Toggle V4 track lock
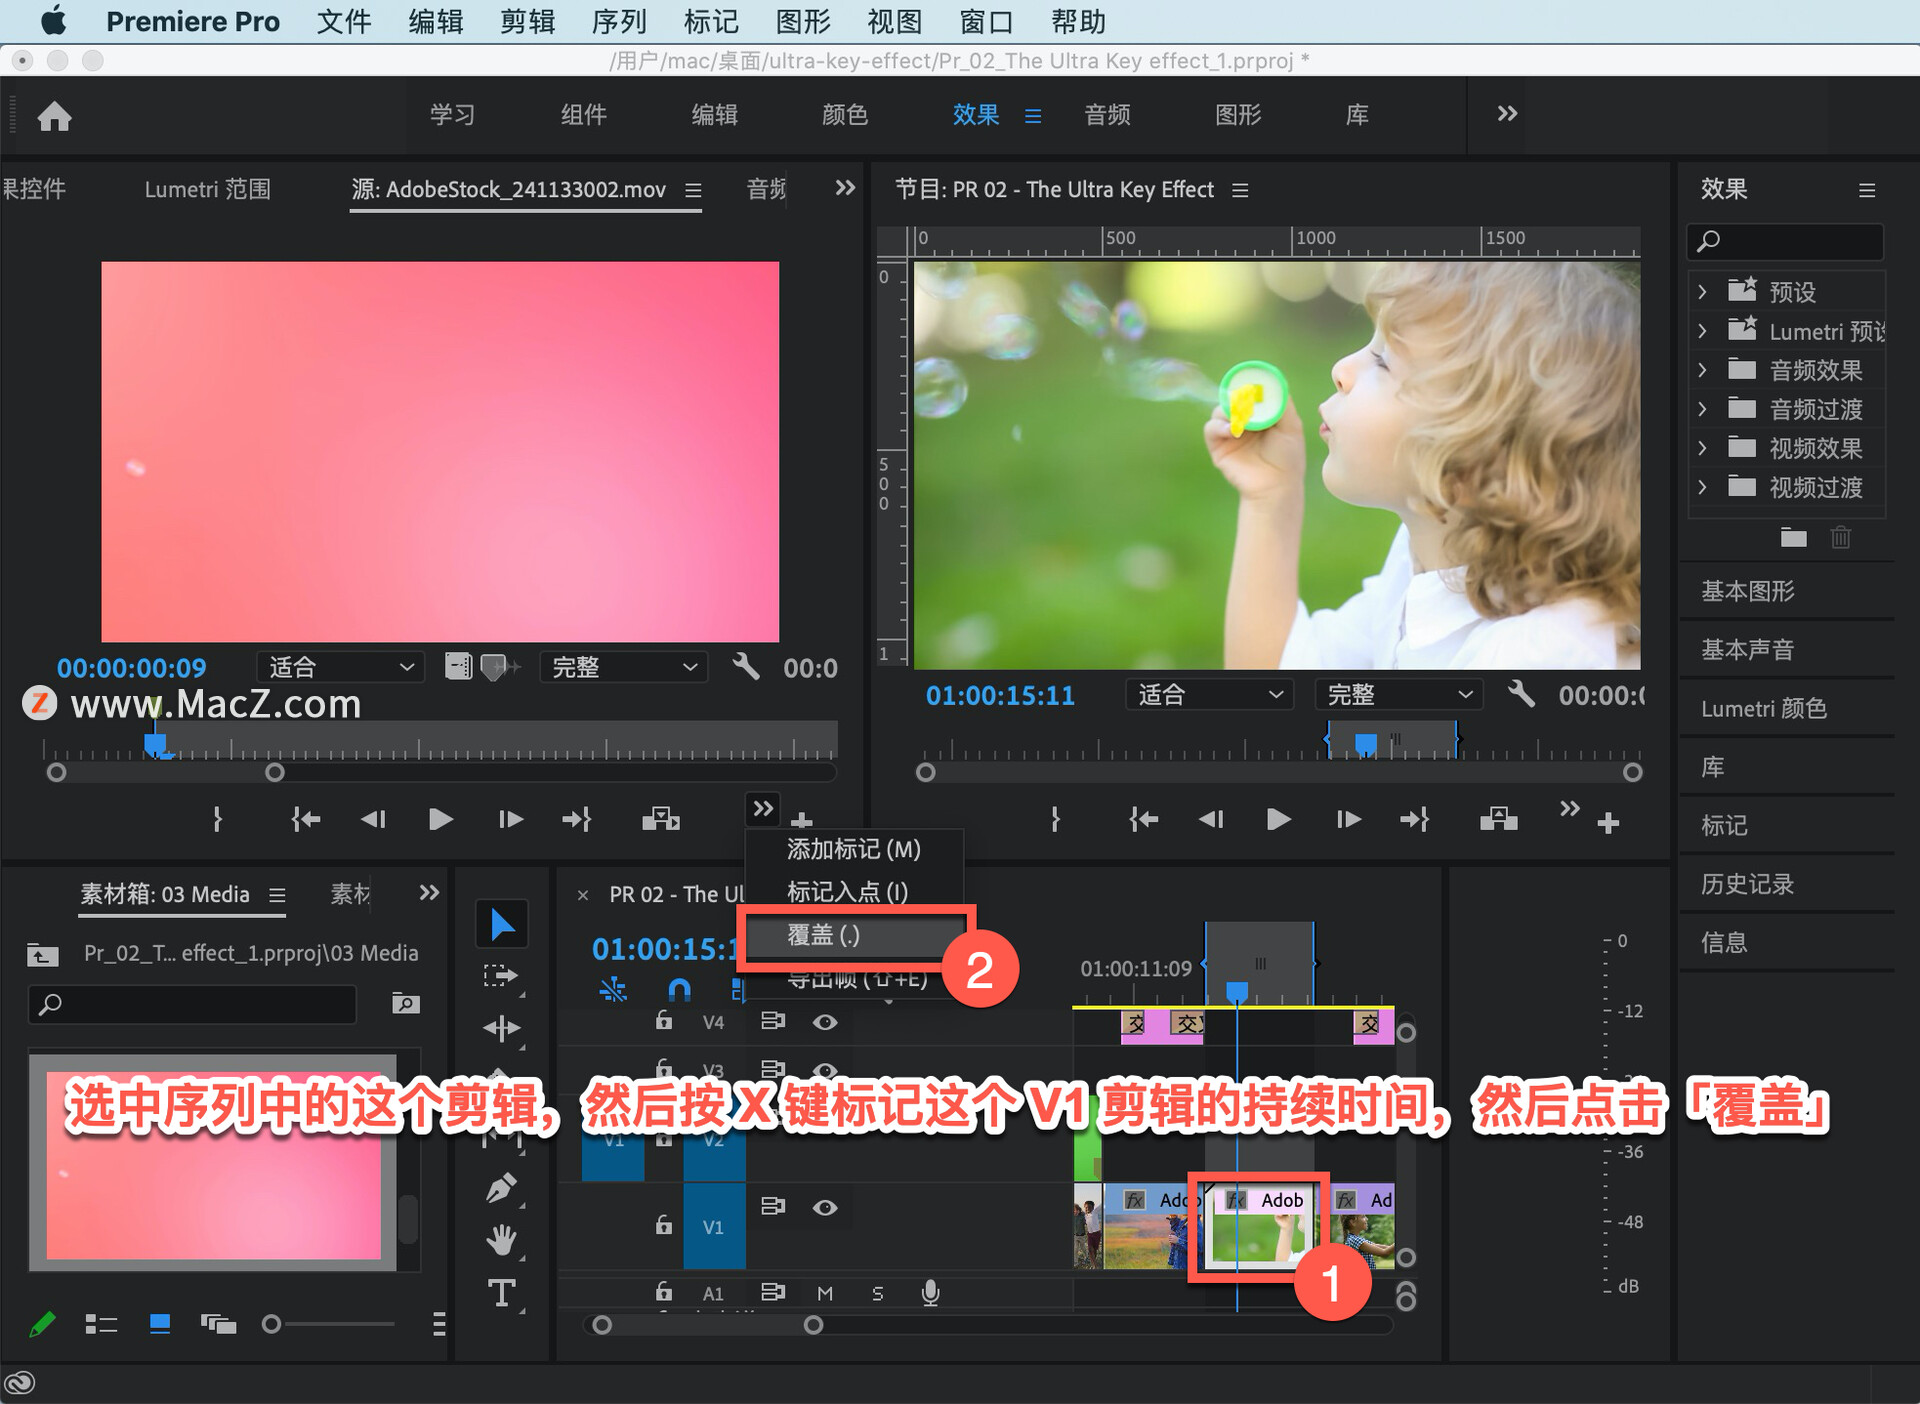The image size is (1920, 1404). [663, 1020]
